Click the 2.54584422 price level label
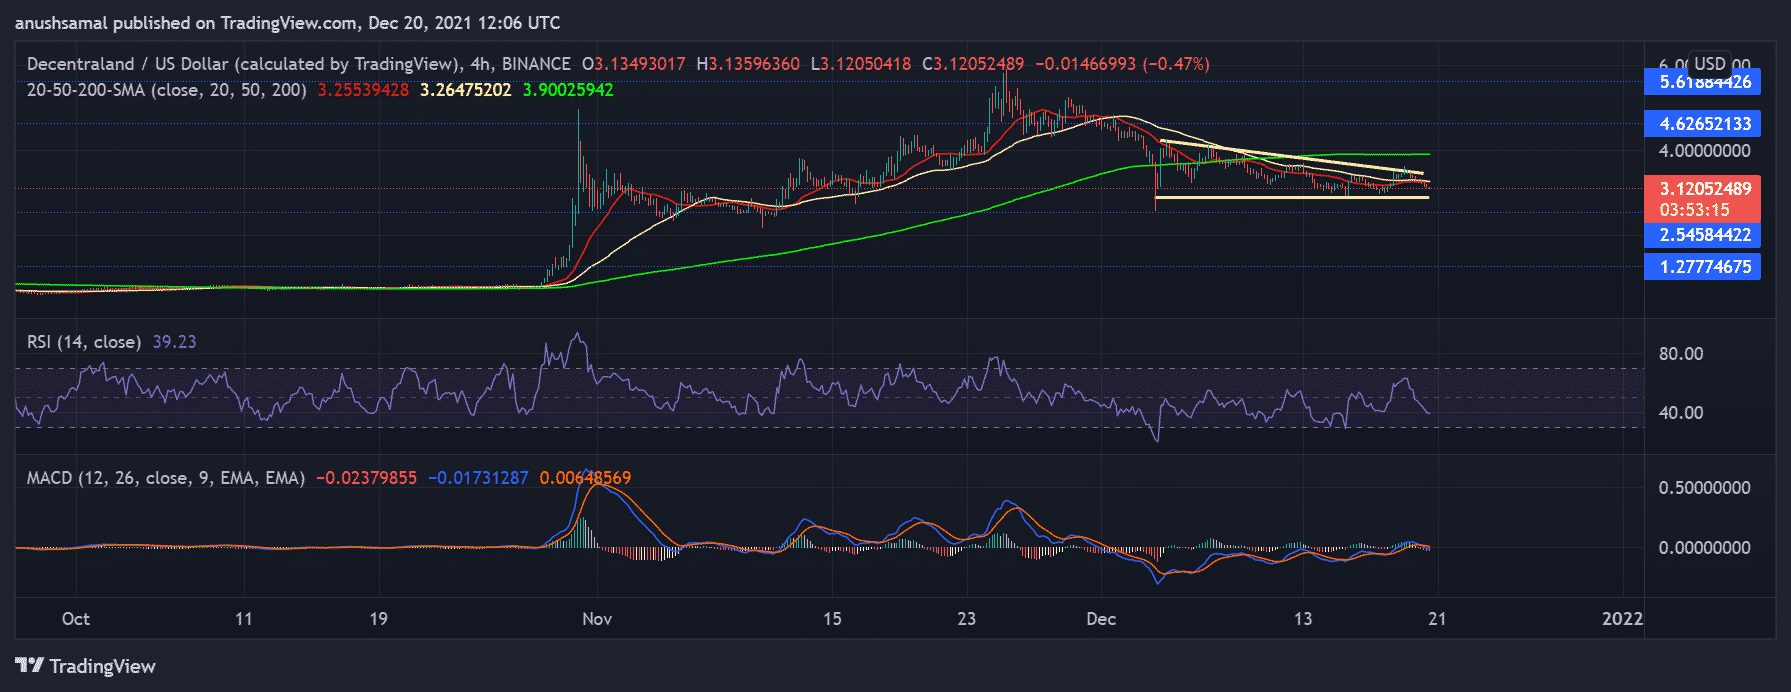The width and height of the screenshot is (1791, 692). 1704,235
